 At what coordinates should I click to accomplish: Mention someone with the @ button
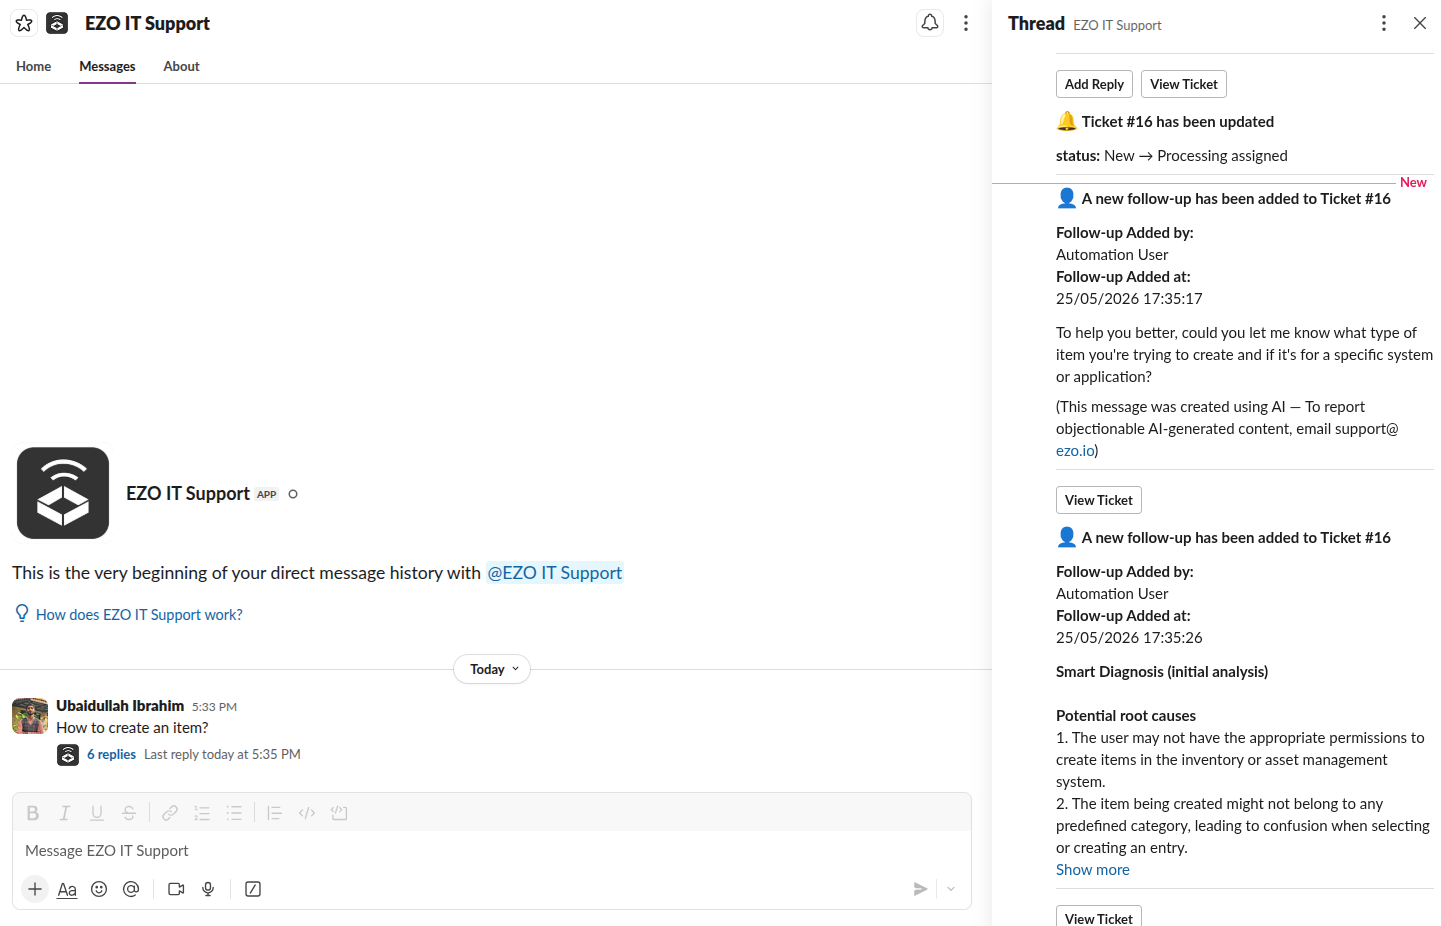(x=131, y=889)
